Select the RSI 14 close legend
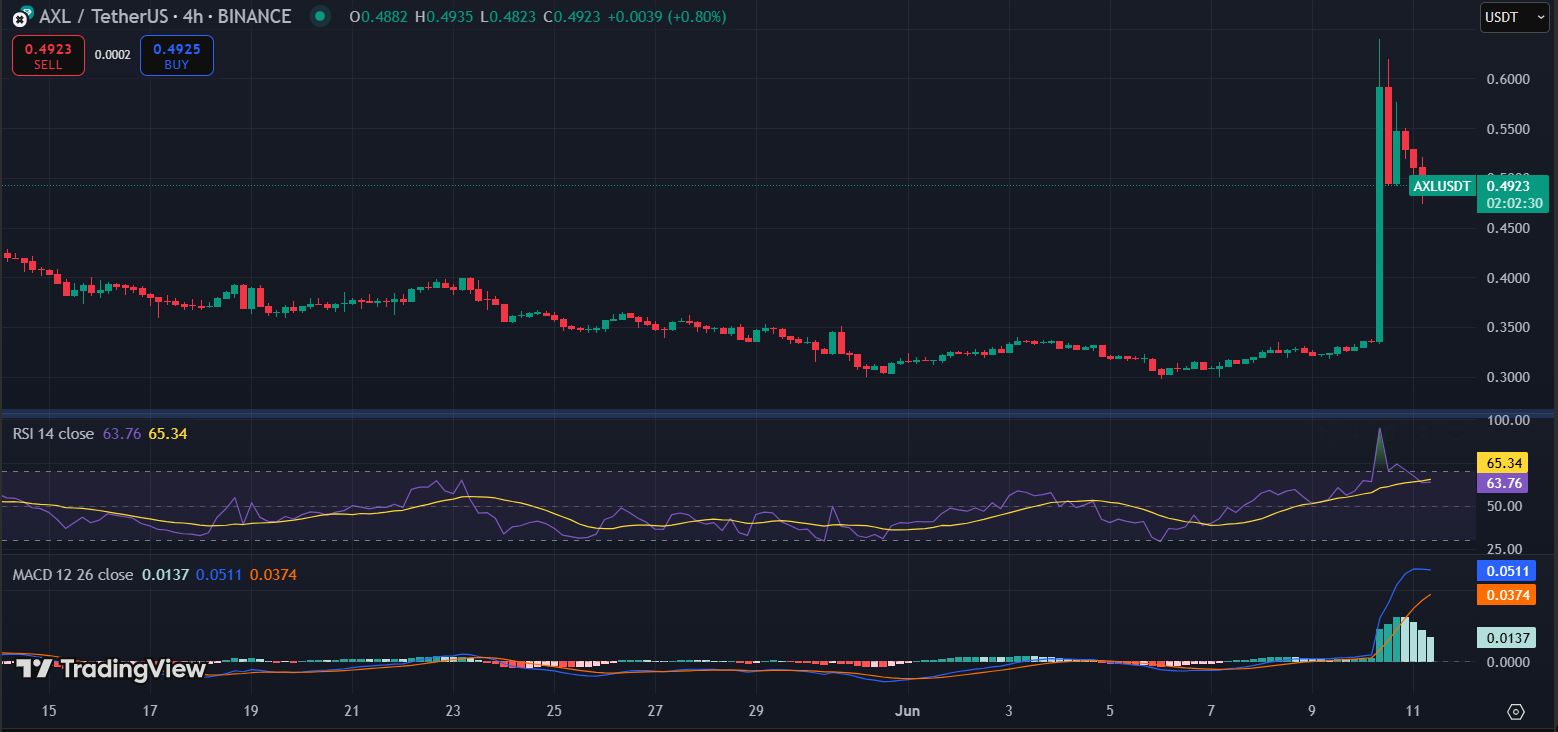Image resolution: width=1558 pixels, height=732 pixels. tap(53, 434)
